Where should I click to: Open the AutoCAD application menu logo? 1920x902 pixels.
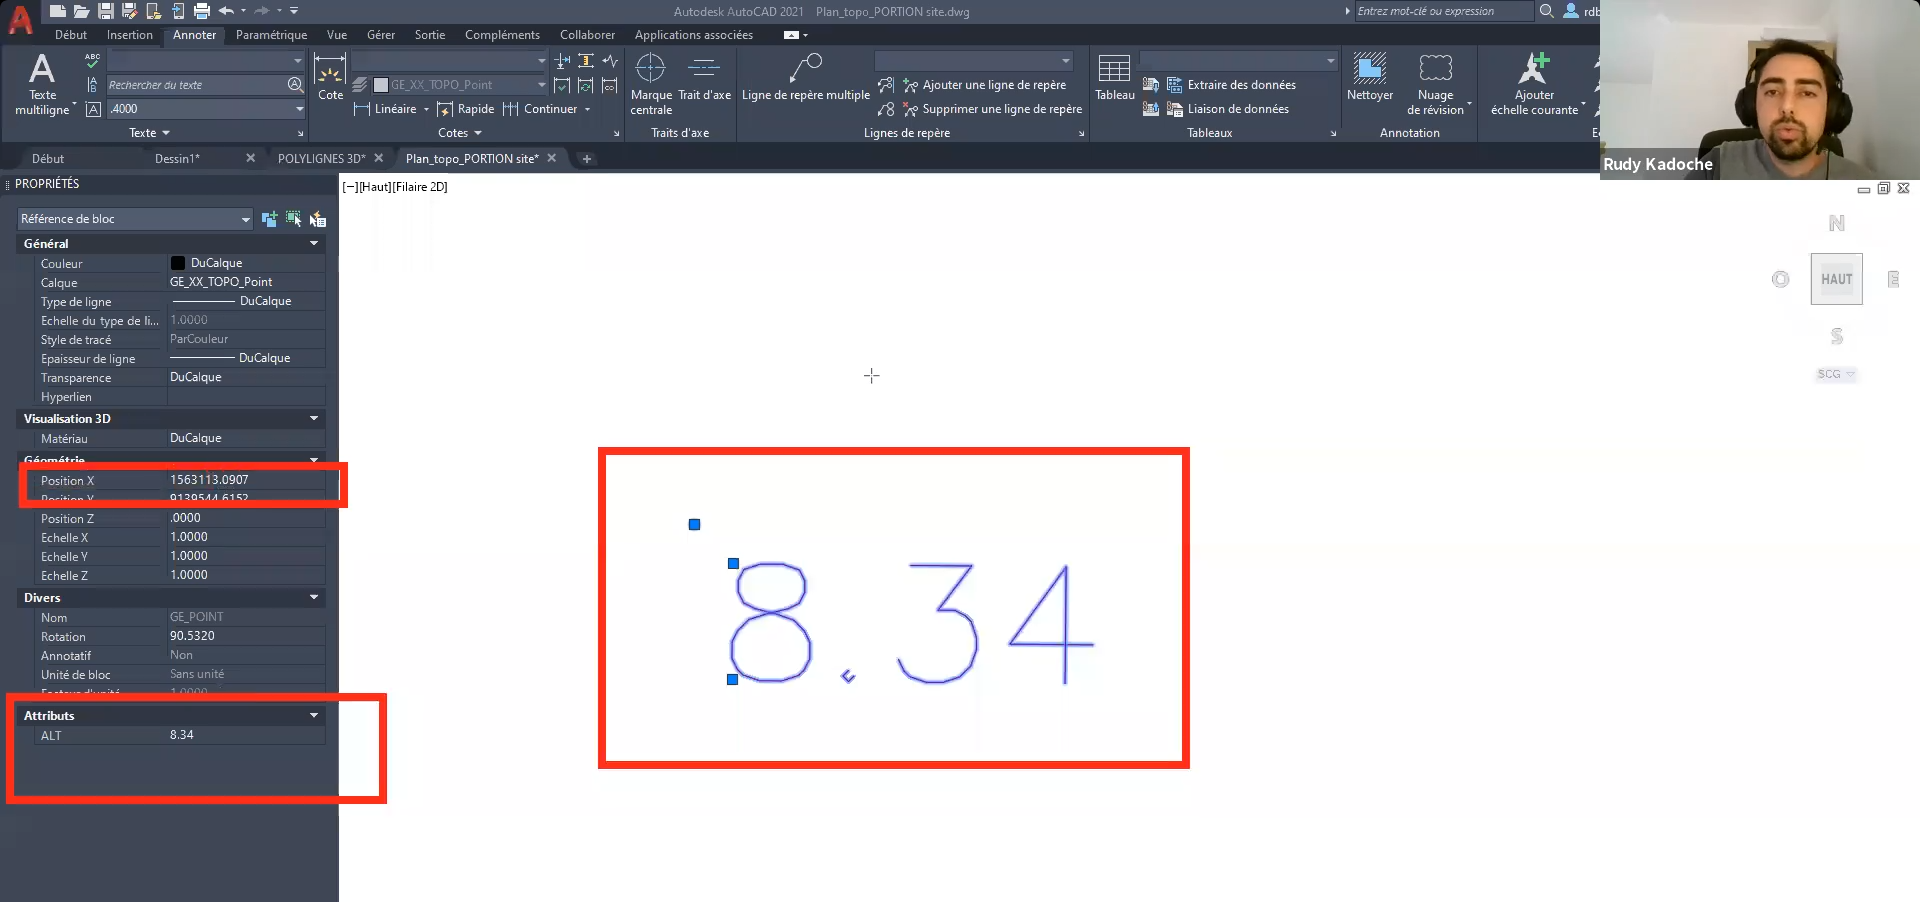pos(20,18)
